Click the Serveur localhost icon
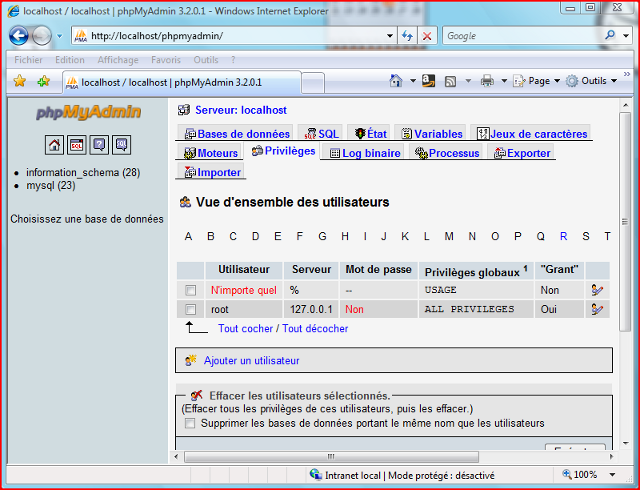Viewport: 640px width, 490px height. click(184, 110)
